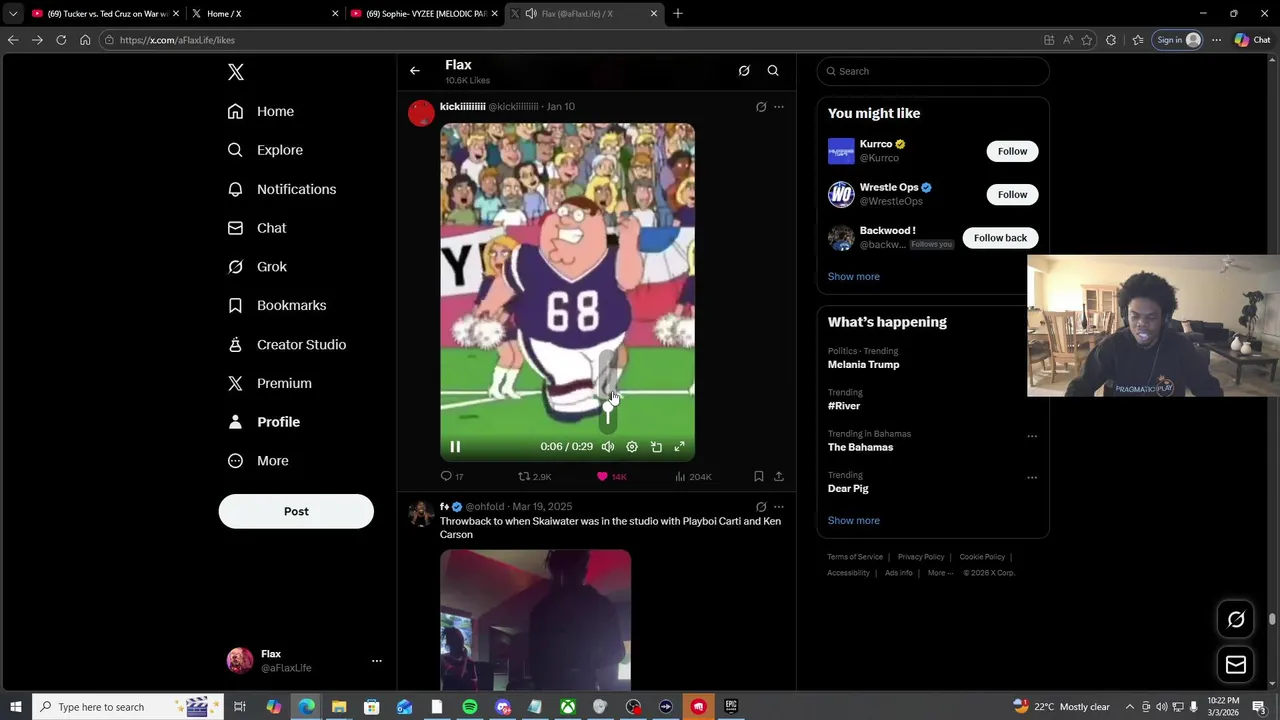1280x720 pixels.
Task: Open more options on @ohfold post
Action: (x=779, y=507)
